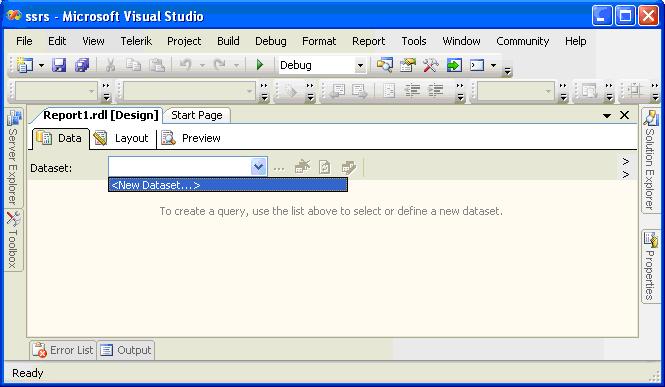
Task: Open the Properties side panel
Action: point(651,266)
